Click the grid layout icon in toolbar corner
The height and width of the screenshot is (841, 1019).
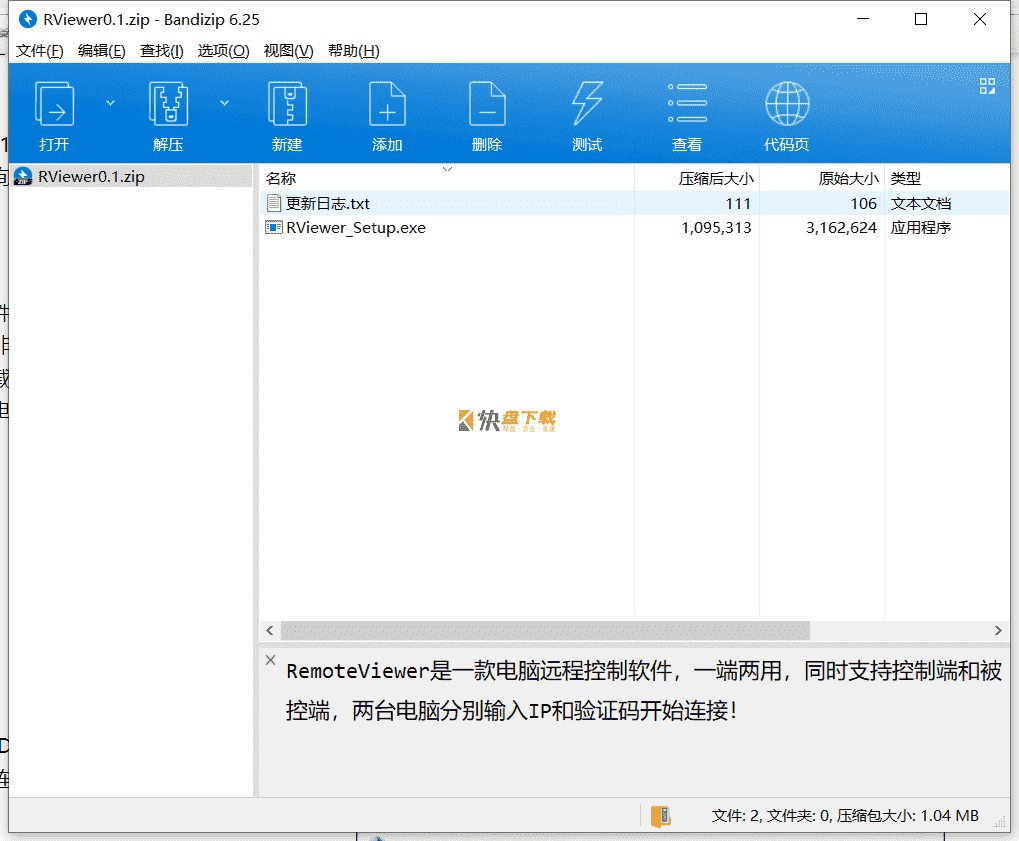(x=987, y=86)
